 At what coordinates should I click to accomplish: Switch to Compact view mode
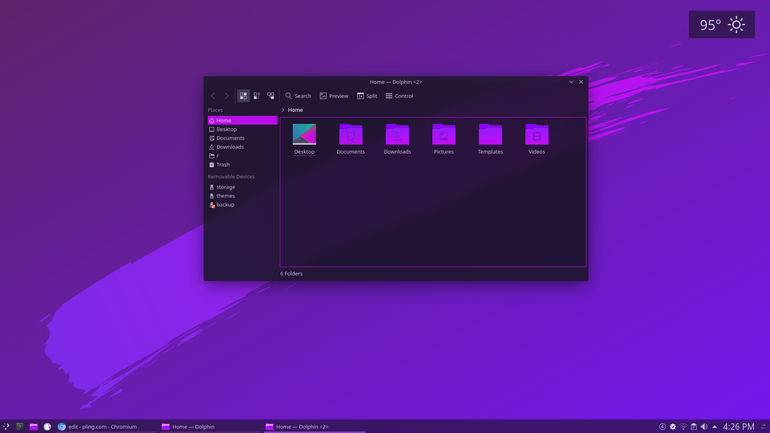pyautogui.click(x=257, y=96)
